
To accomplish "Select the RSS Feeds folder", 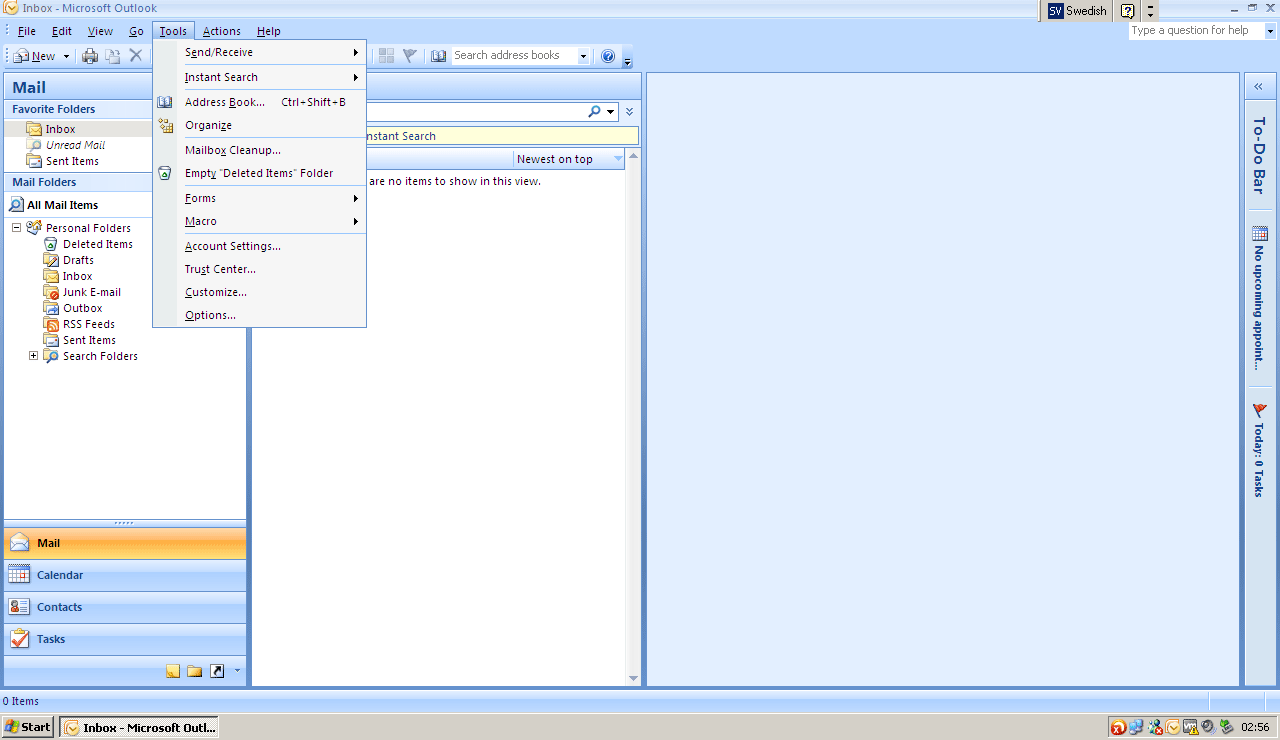I will pos(88,324).
